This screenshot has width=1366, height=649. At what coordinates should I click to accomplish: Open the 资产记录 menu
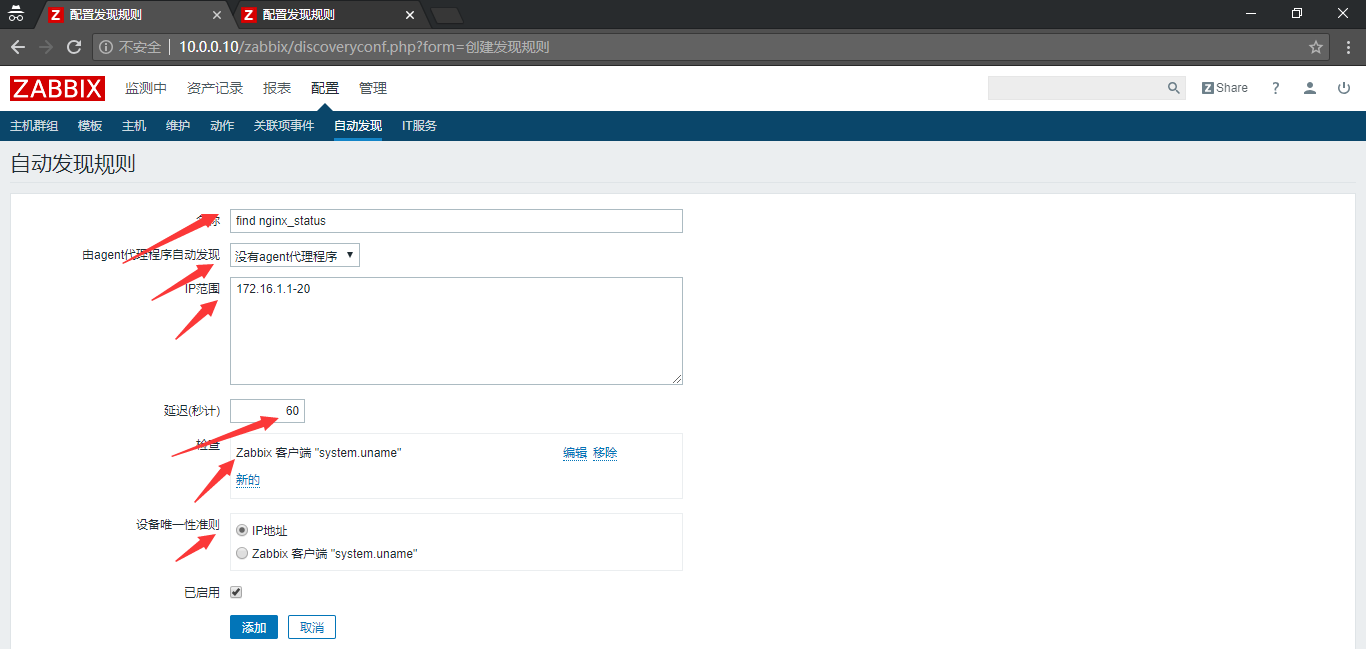coord(215,88)
